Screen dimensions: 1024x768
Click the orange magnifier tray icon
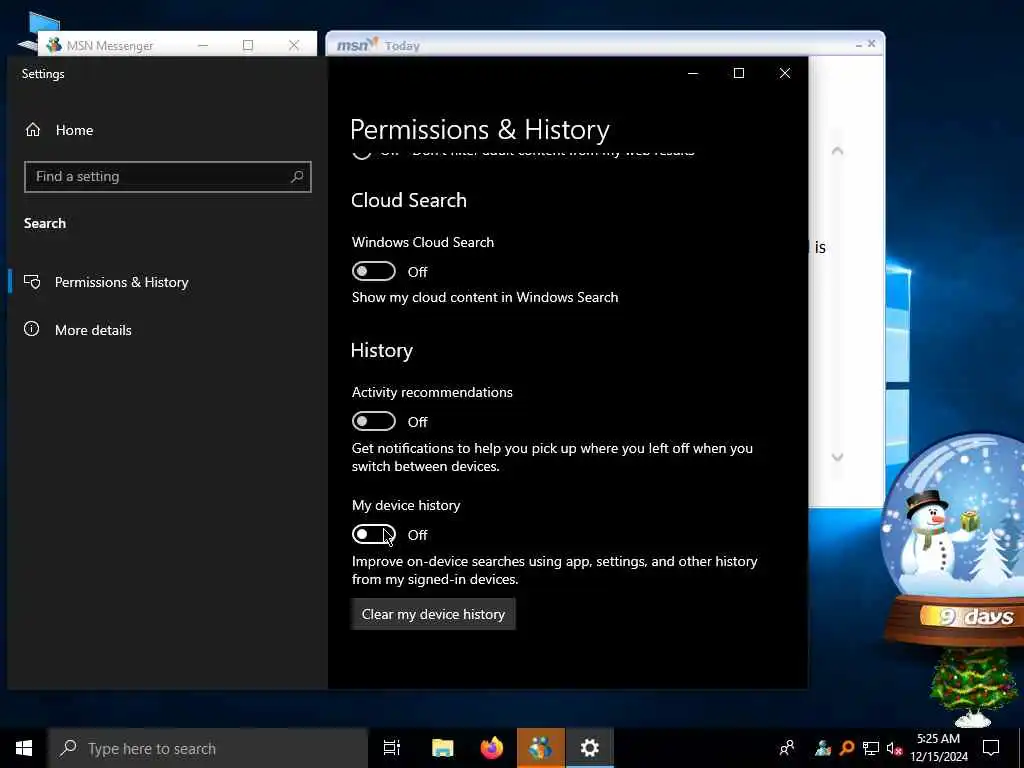(847, 748)
